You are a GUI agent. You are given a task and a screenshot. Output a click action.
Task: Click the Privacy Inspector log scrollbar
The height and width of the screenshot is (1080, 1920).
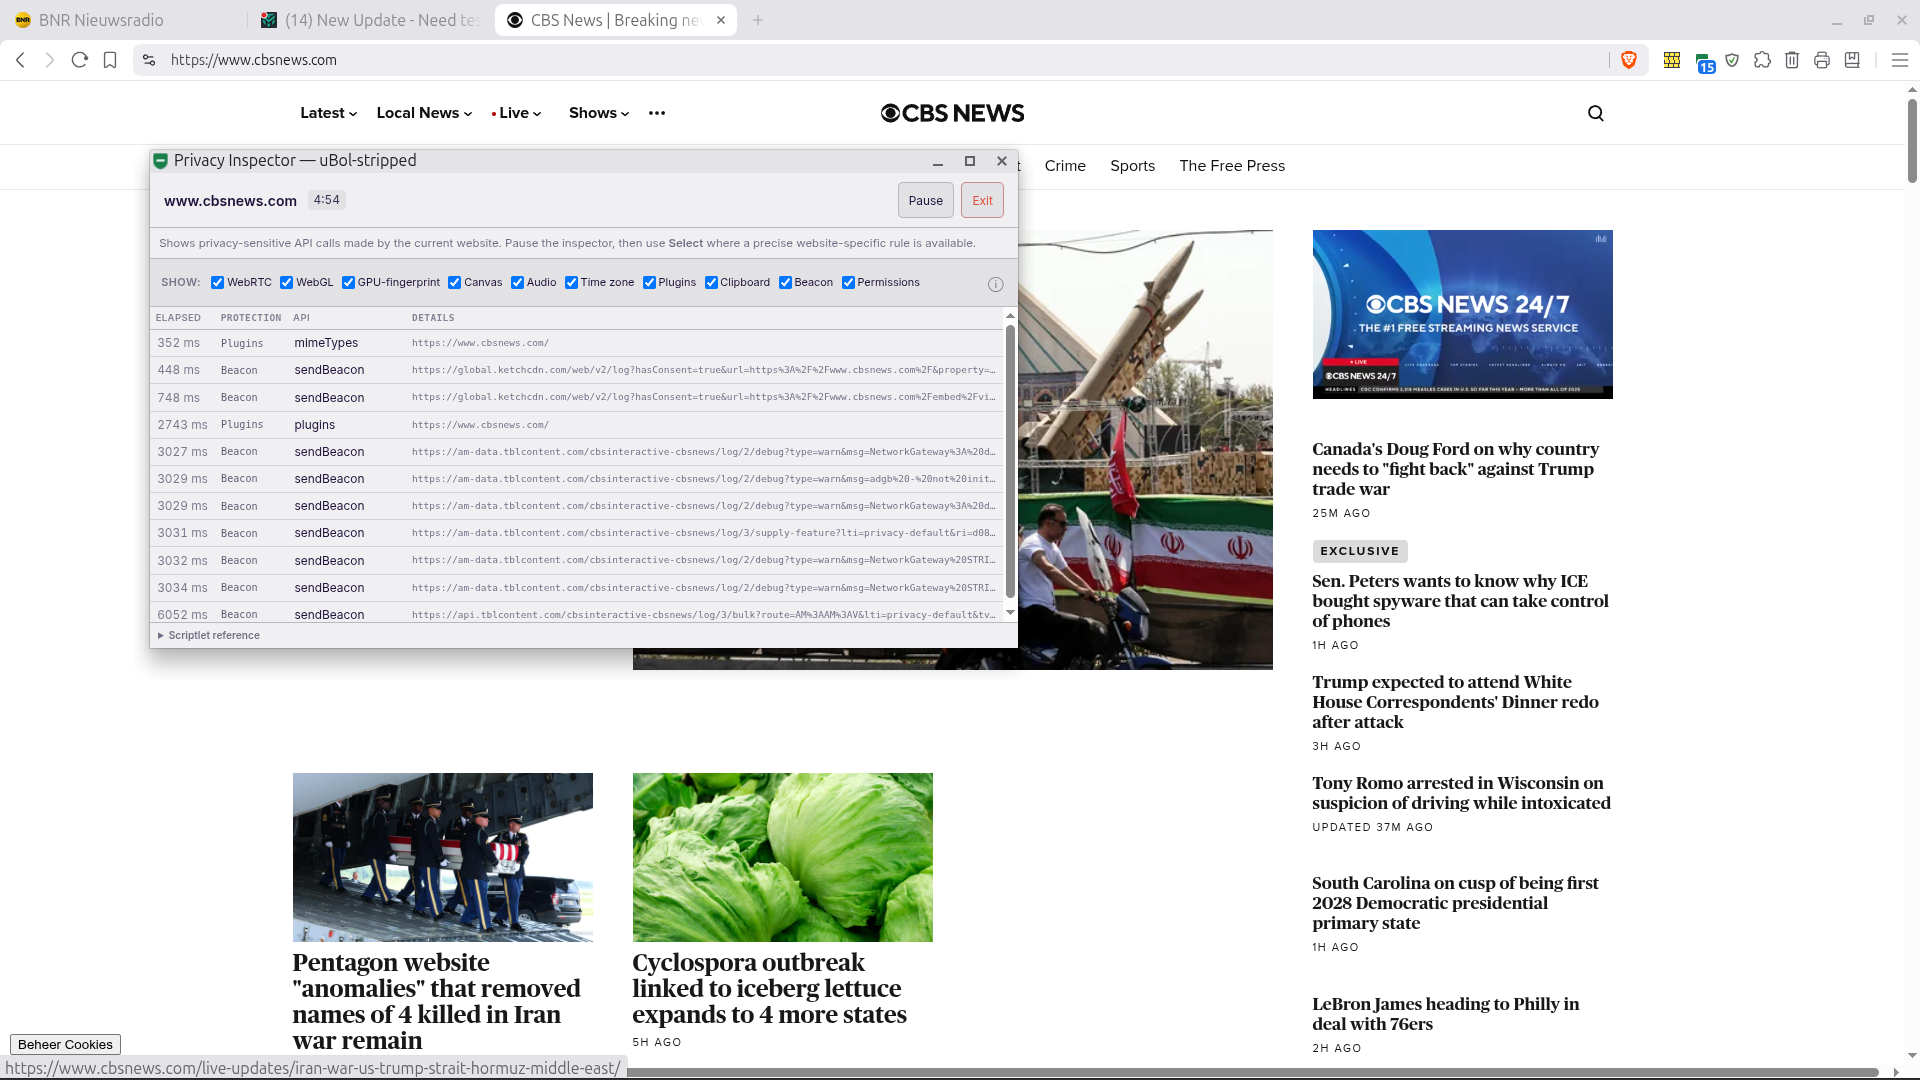(1010, 460)
